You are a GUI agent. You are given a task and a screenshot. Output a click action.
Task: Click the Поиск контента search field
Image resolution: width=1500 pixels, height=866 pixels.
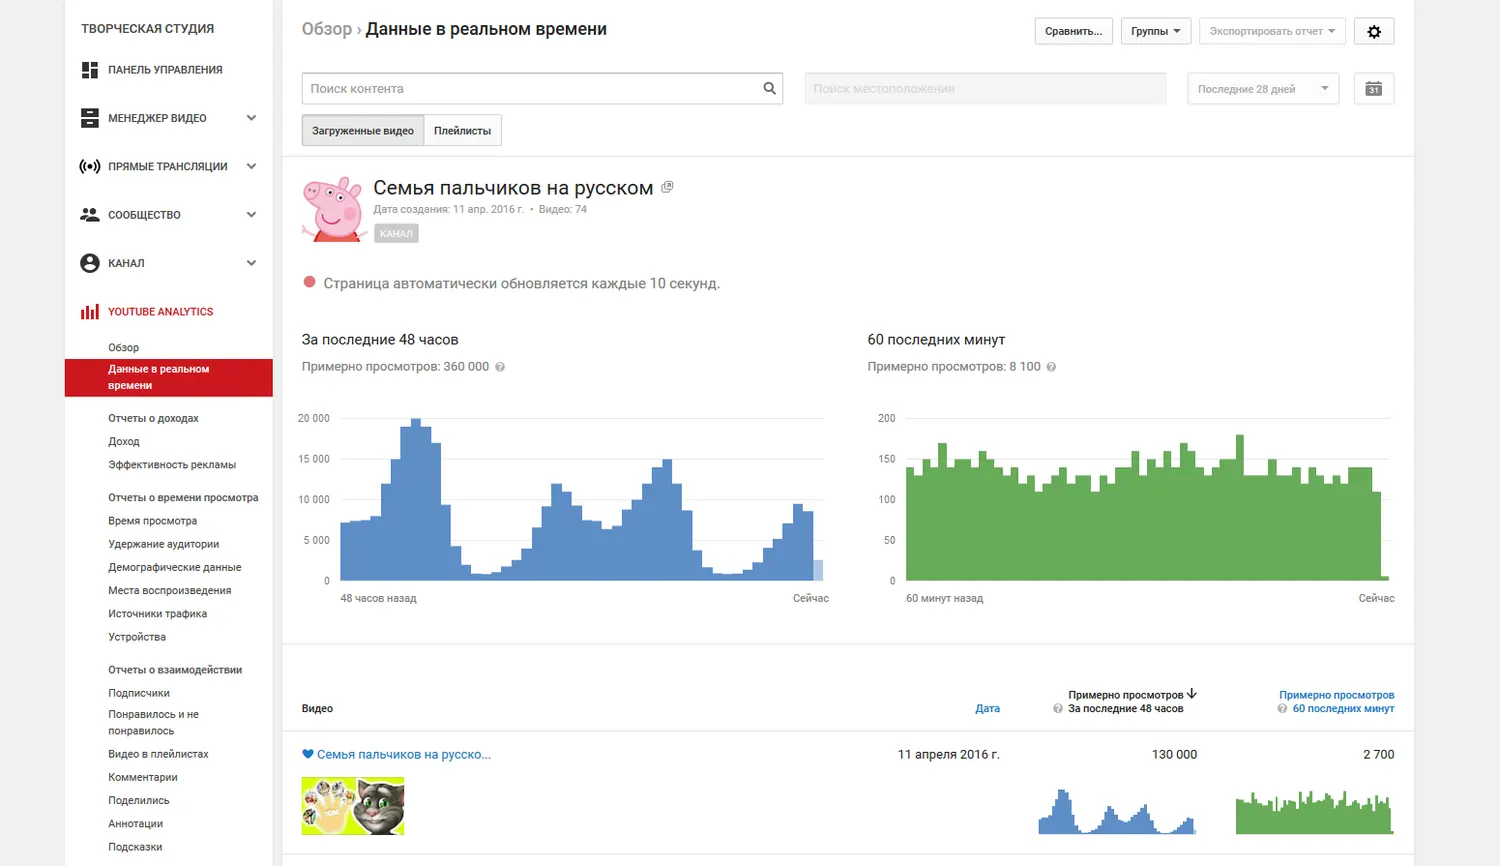click(x=531, y=88)
